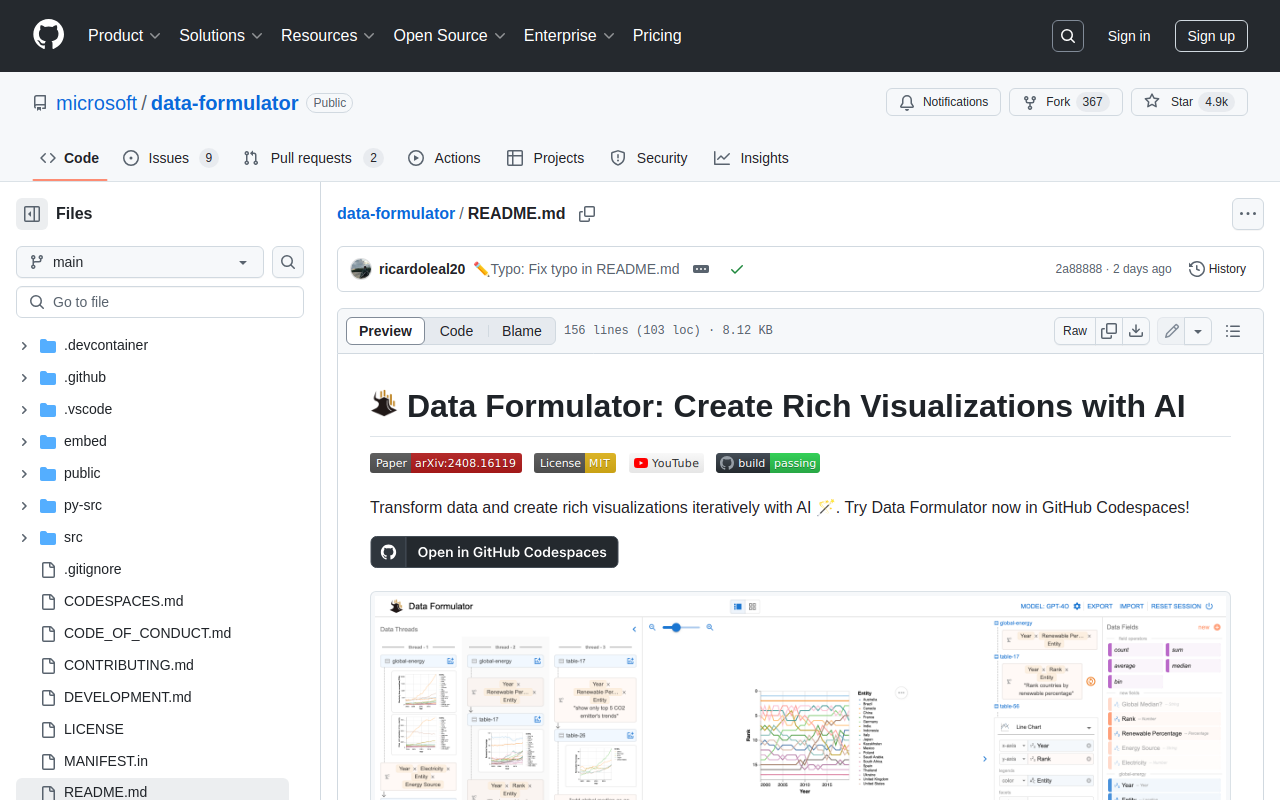Screen dimensions: 1280x800
Task: Open edit options dropdown arrow
Action: 1198,331
